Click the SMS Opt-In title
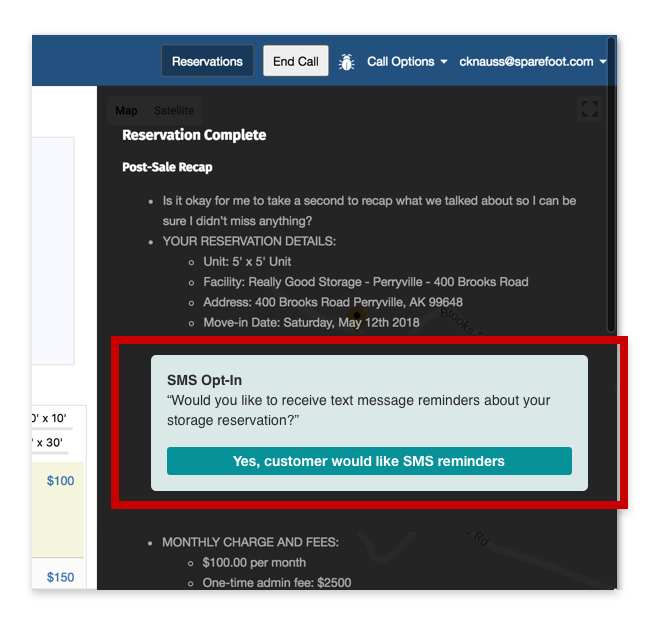Image resolution: width=648 pixels, height=622 pixels. click(x=204, y=380)
